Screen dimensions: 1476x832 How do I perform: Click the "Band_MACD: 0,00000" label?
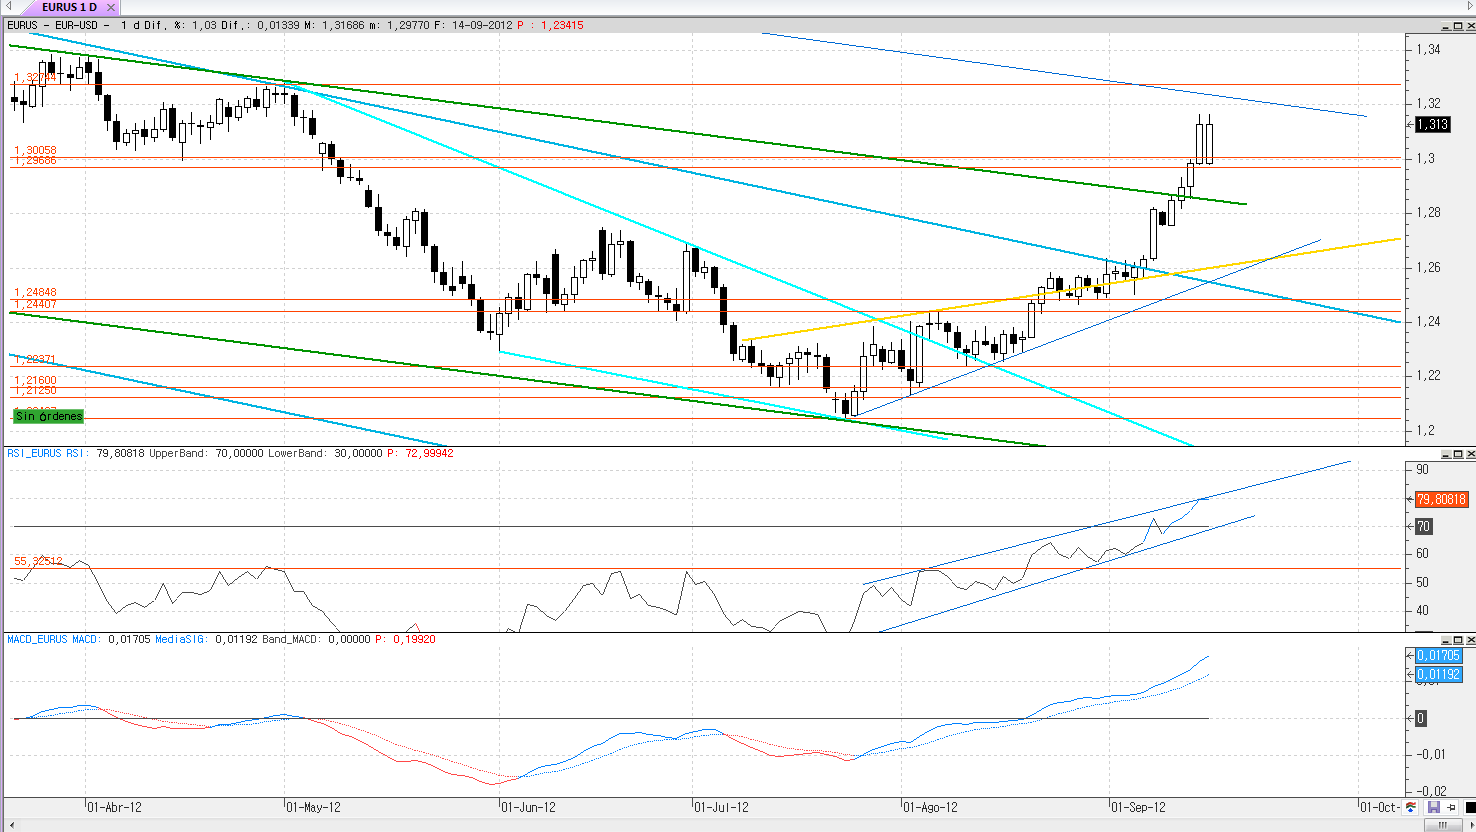coord(317,639)
